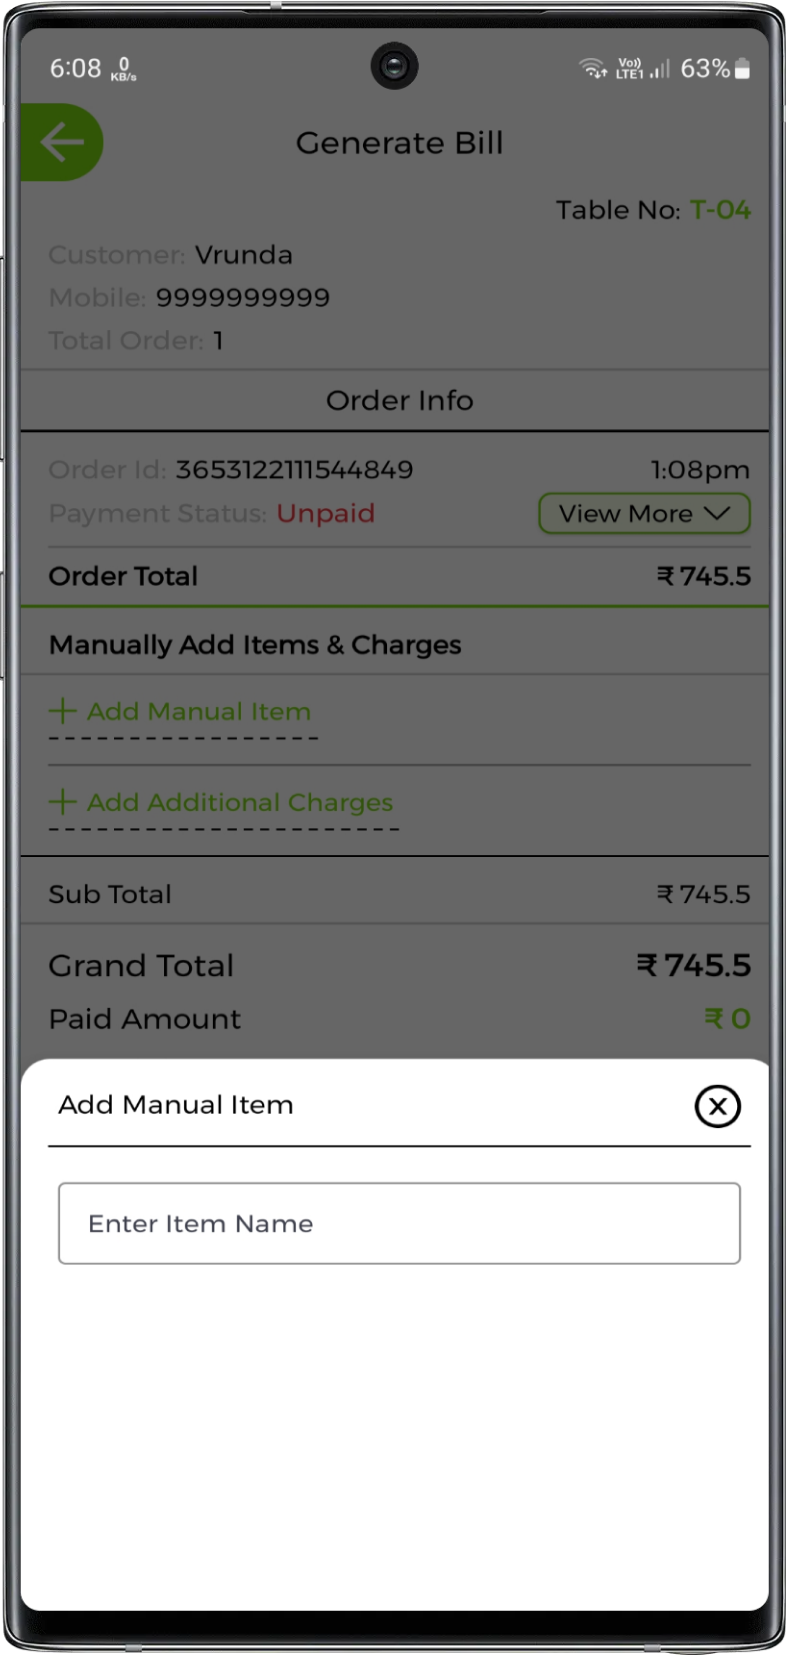788x1656 pixels.
Task: Click the Add Additional Charges link
Action: point(239,803)
